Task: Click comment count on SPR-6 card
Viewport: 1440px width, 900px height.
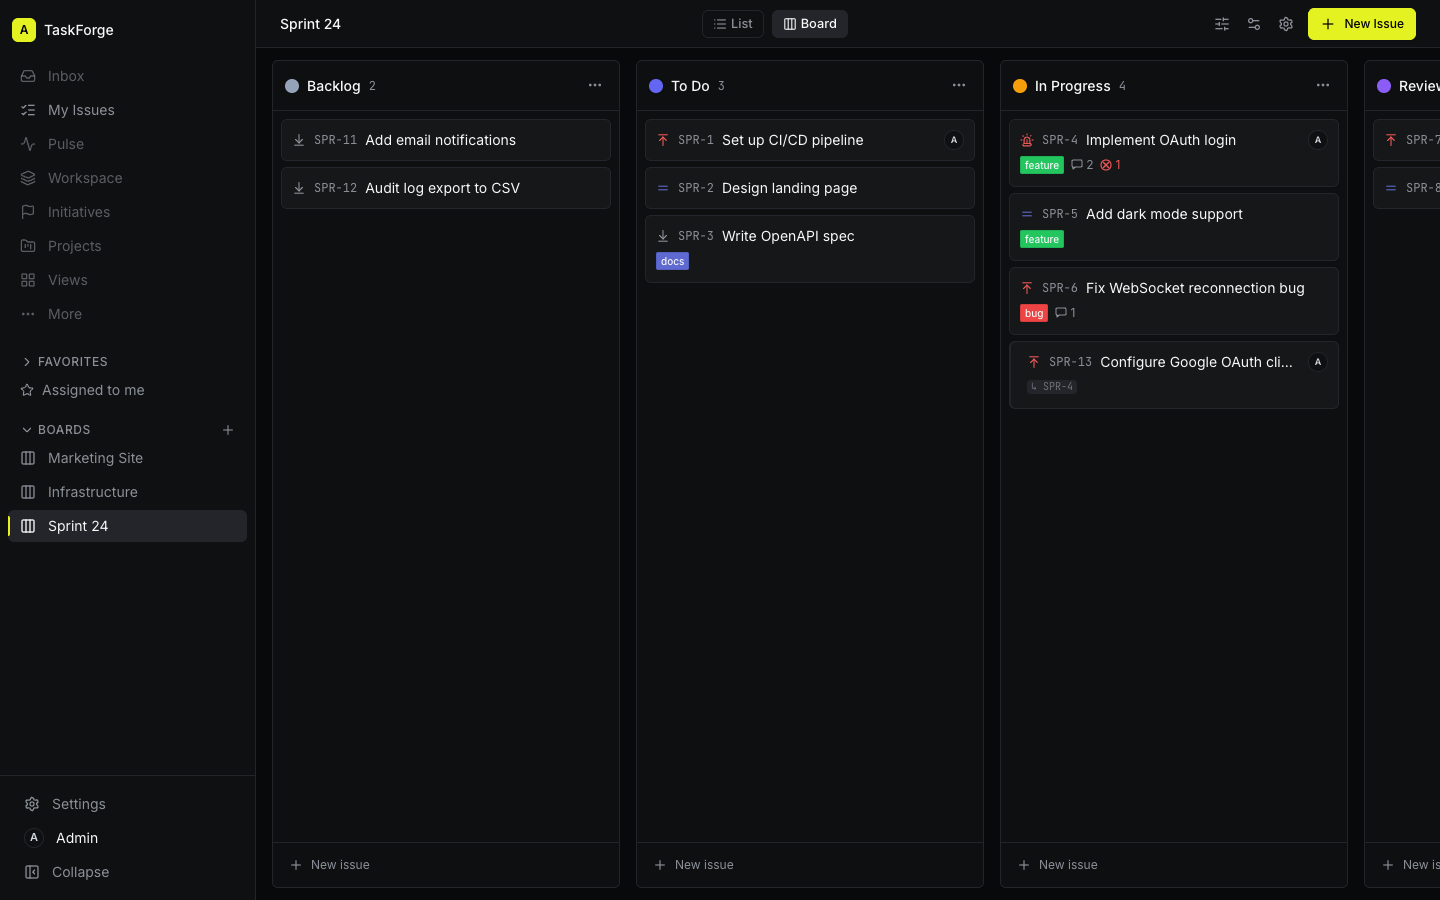Action: 1065,313
